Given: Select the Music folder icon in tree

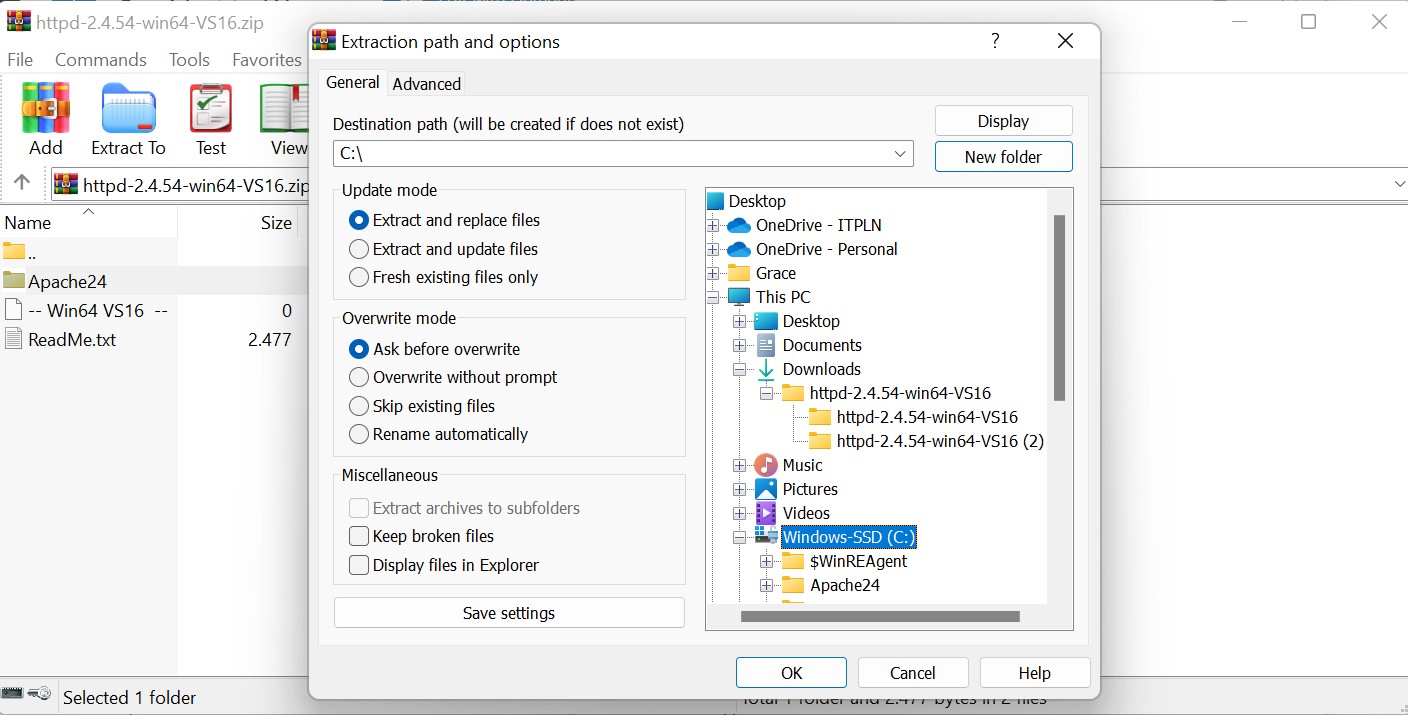Looking at the screenshot, I should (x=766, y=465).
